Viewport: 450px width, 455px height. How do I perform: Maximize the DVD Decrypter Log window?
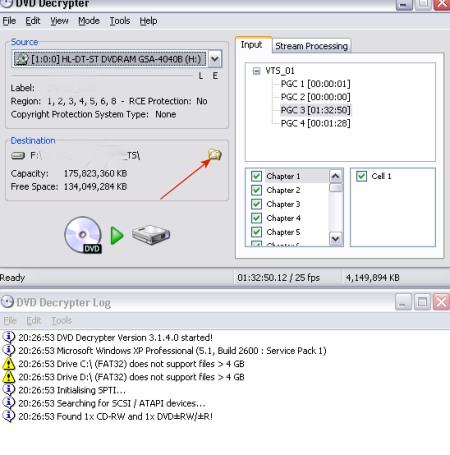(423, 302)
